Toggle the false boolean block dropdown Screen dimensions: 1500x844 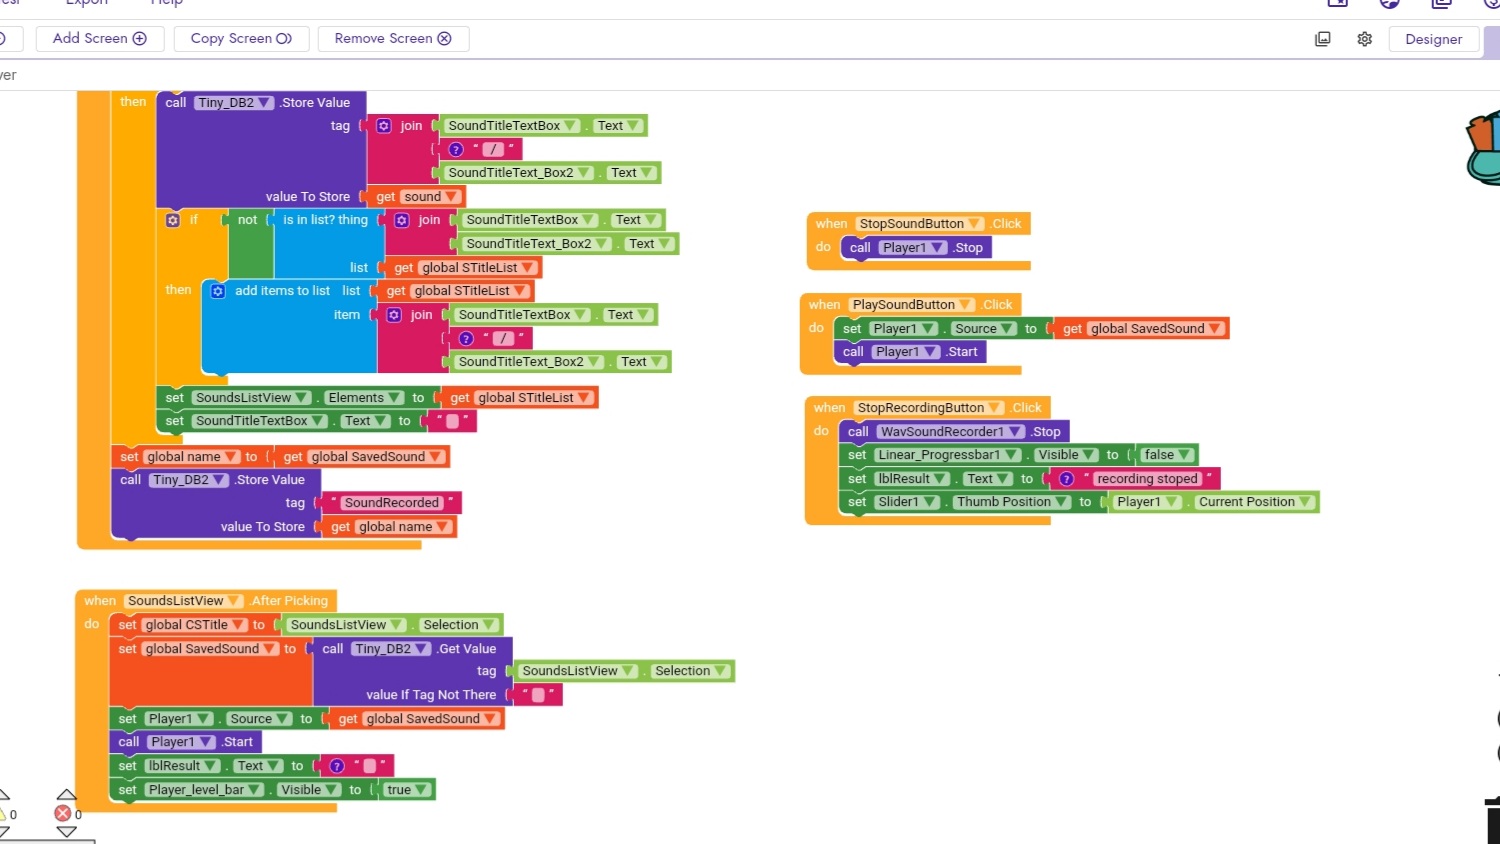(x=1186, y=455)
